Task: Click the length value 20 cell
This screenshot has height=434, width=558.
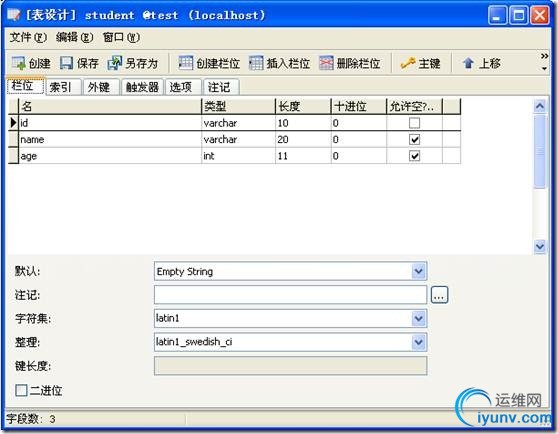Action: (x=303, y=139)
